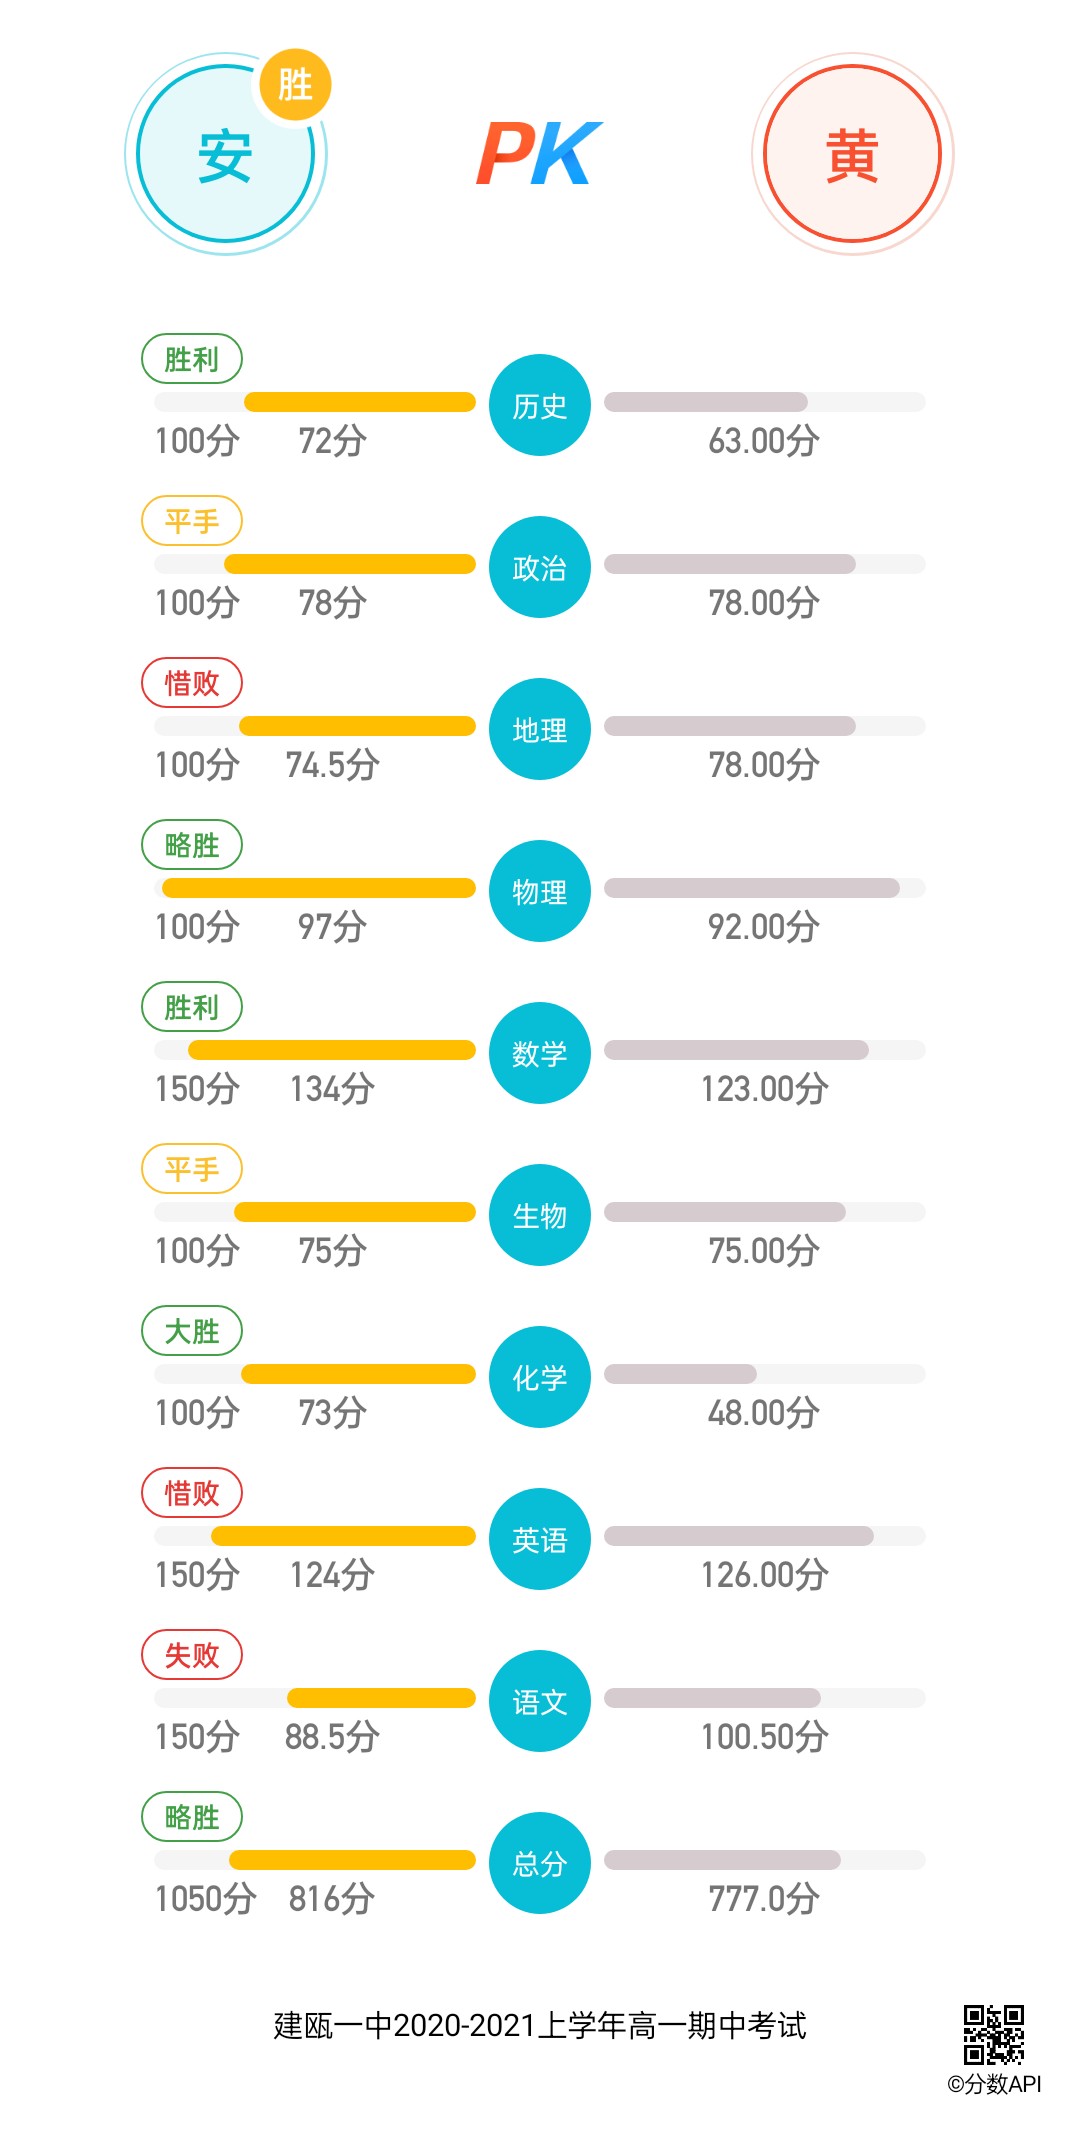Tap the 政治 subject circle icon
Image resolution: width=1080 pixels, height=2137 pixels.
click(540, 567)
